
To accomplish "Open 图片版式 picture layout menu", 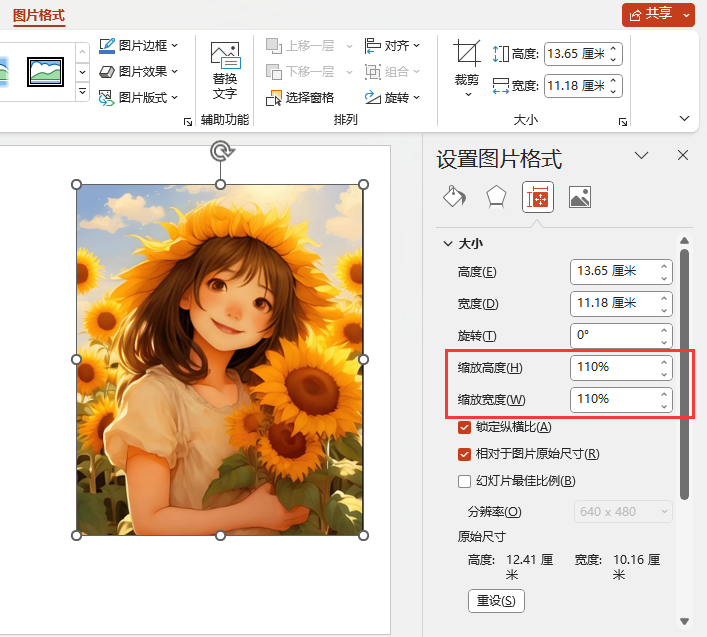I will 138,97.
